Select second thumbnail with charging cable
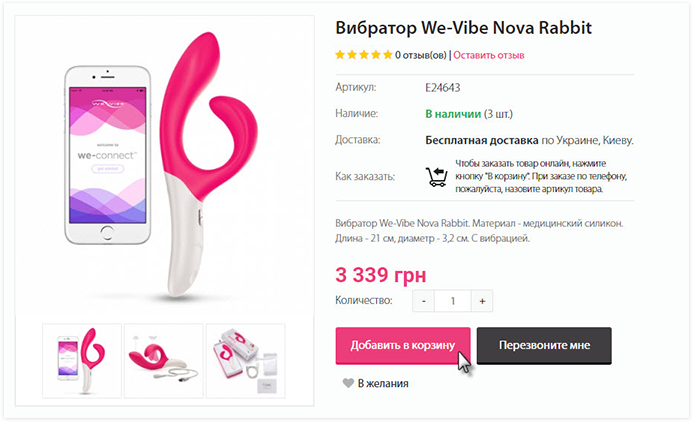The width and height of the screenshot is (693, 422). point(164,361)
